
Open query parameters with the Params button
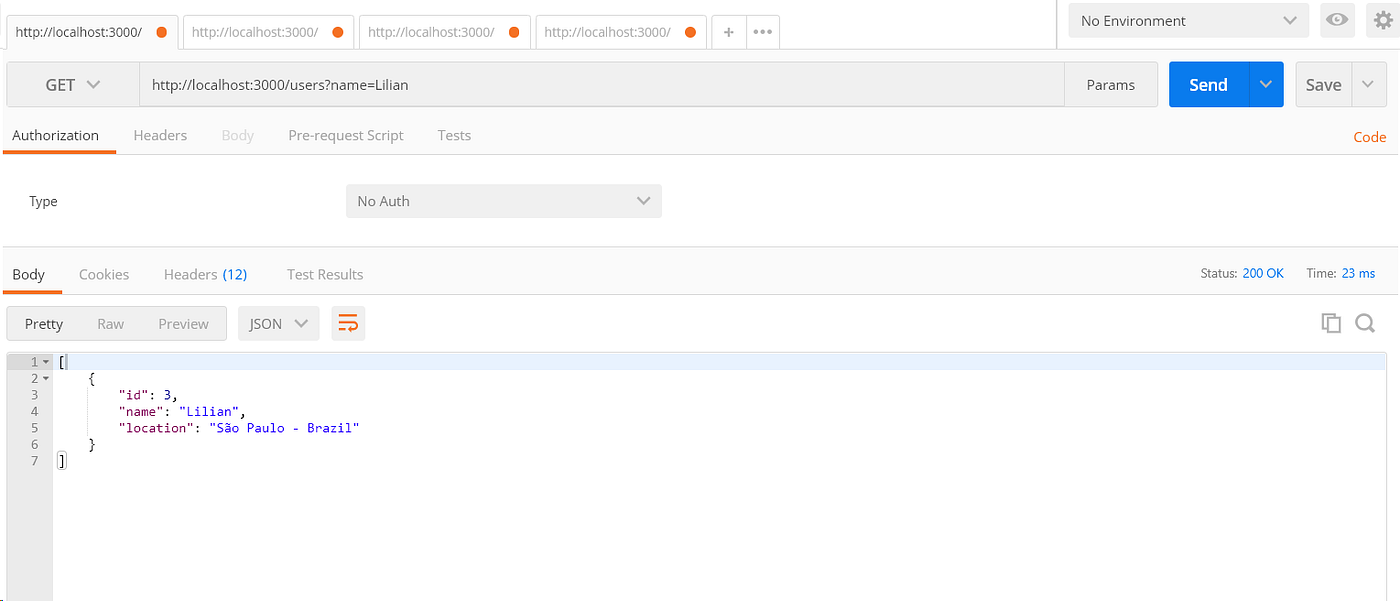pyautogui.click(x=1110, y=84)
